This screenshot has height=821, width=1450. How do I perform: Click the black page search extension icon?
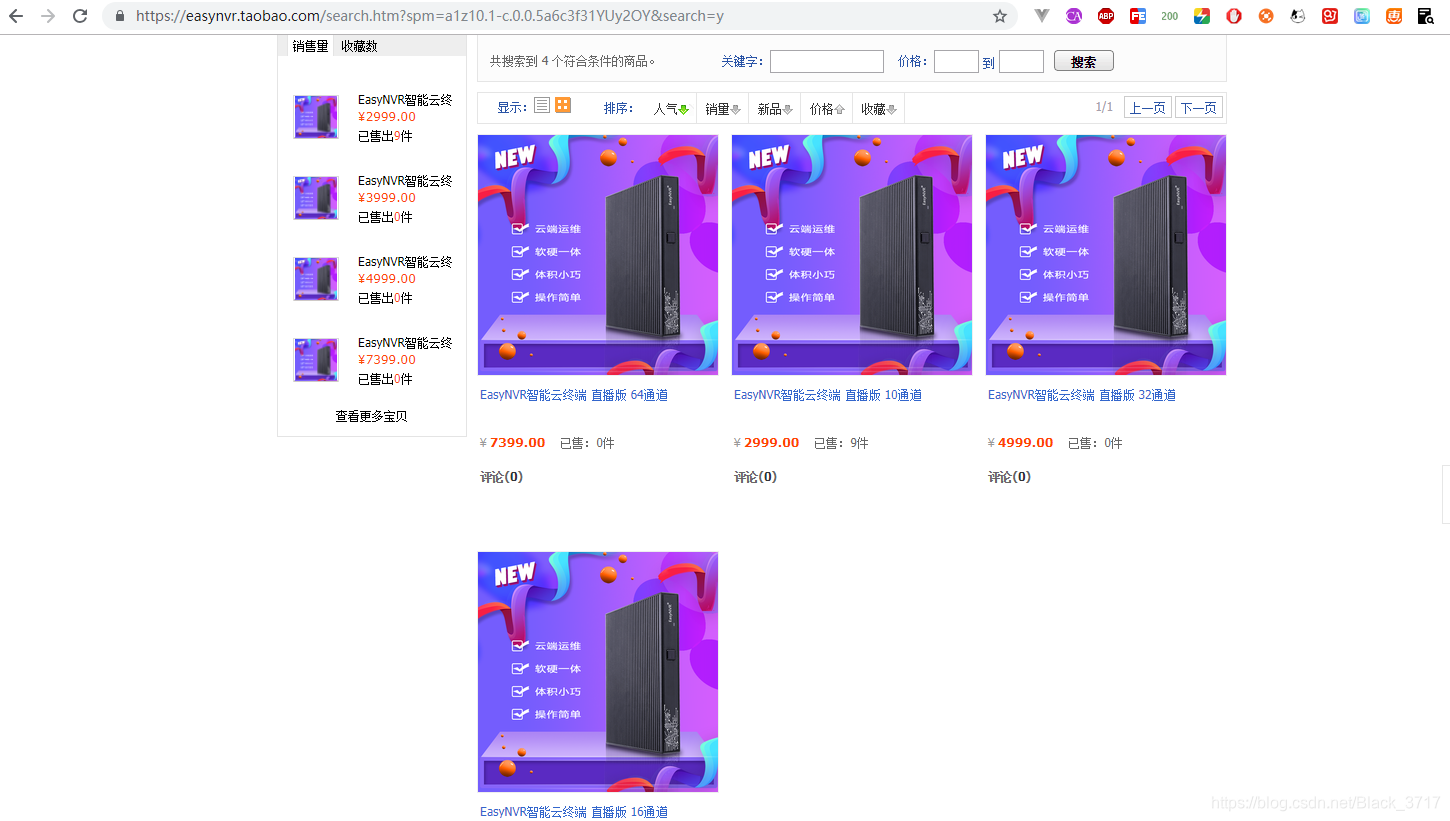pos(1426,16)
